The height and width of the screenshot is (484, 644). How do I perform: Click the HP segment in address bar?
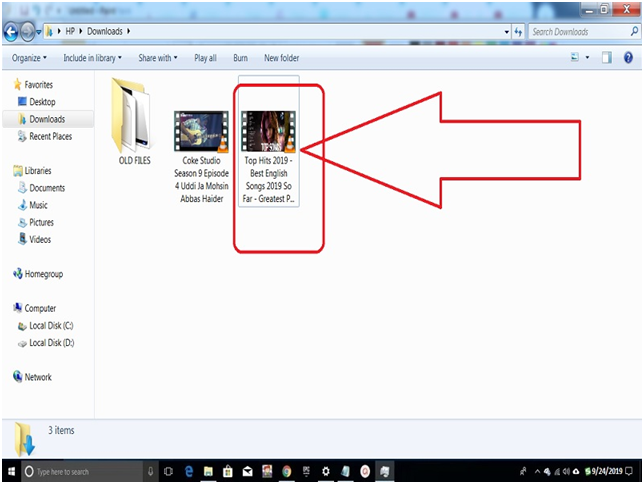click(x=70, y=31)
